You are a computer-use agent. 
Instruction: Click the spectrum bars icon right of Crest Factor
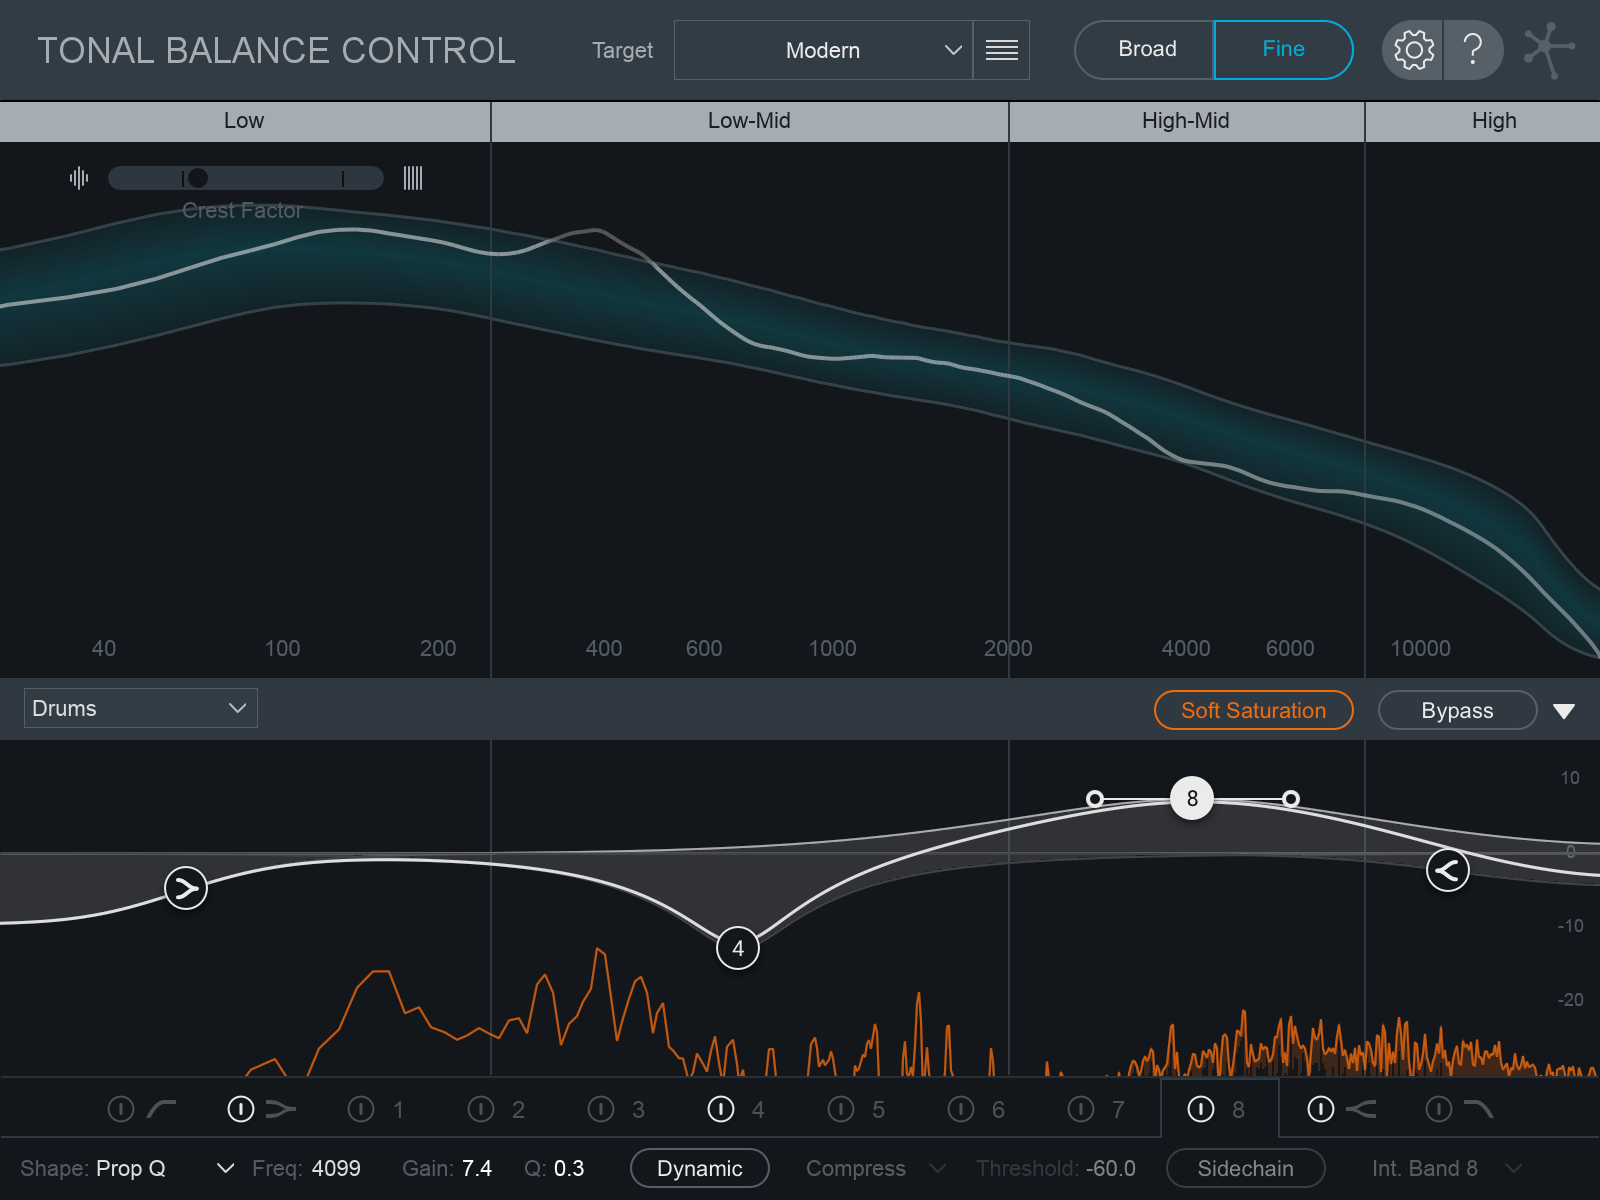(x=412, y=177)
